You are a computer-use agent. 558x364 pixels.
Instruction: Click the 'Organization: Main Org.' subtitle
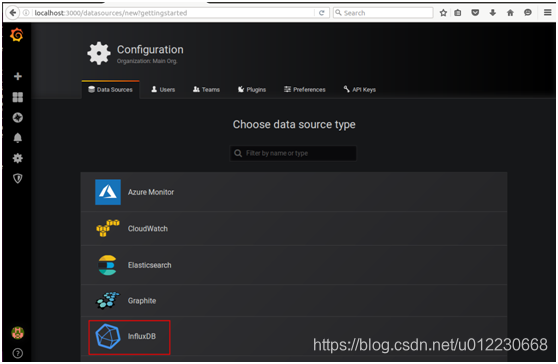[x=147, y=61]
